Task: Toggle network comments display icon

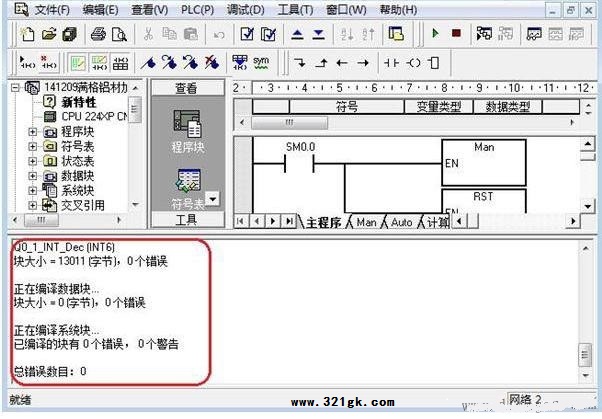Action: 99,63
